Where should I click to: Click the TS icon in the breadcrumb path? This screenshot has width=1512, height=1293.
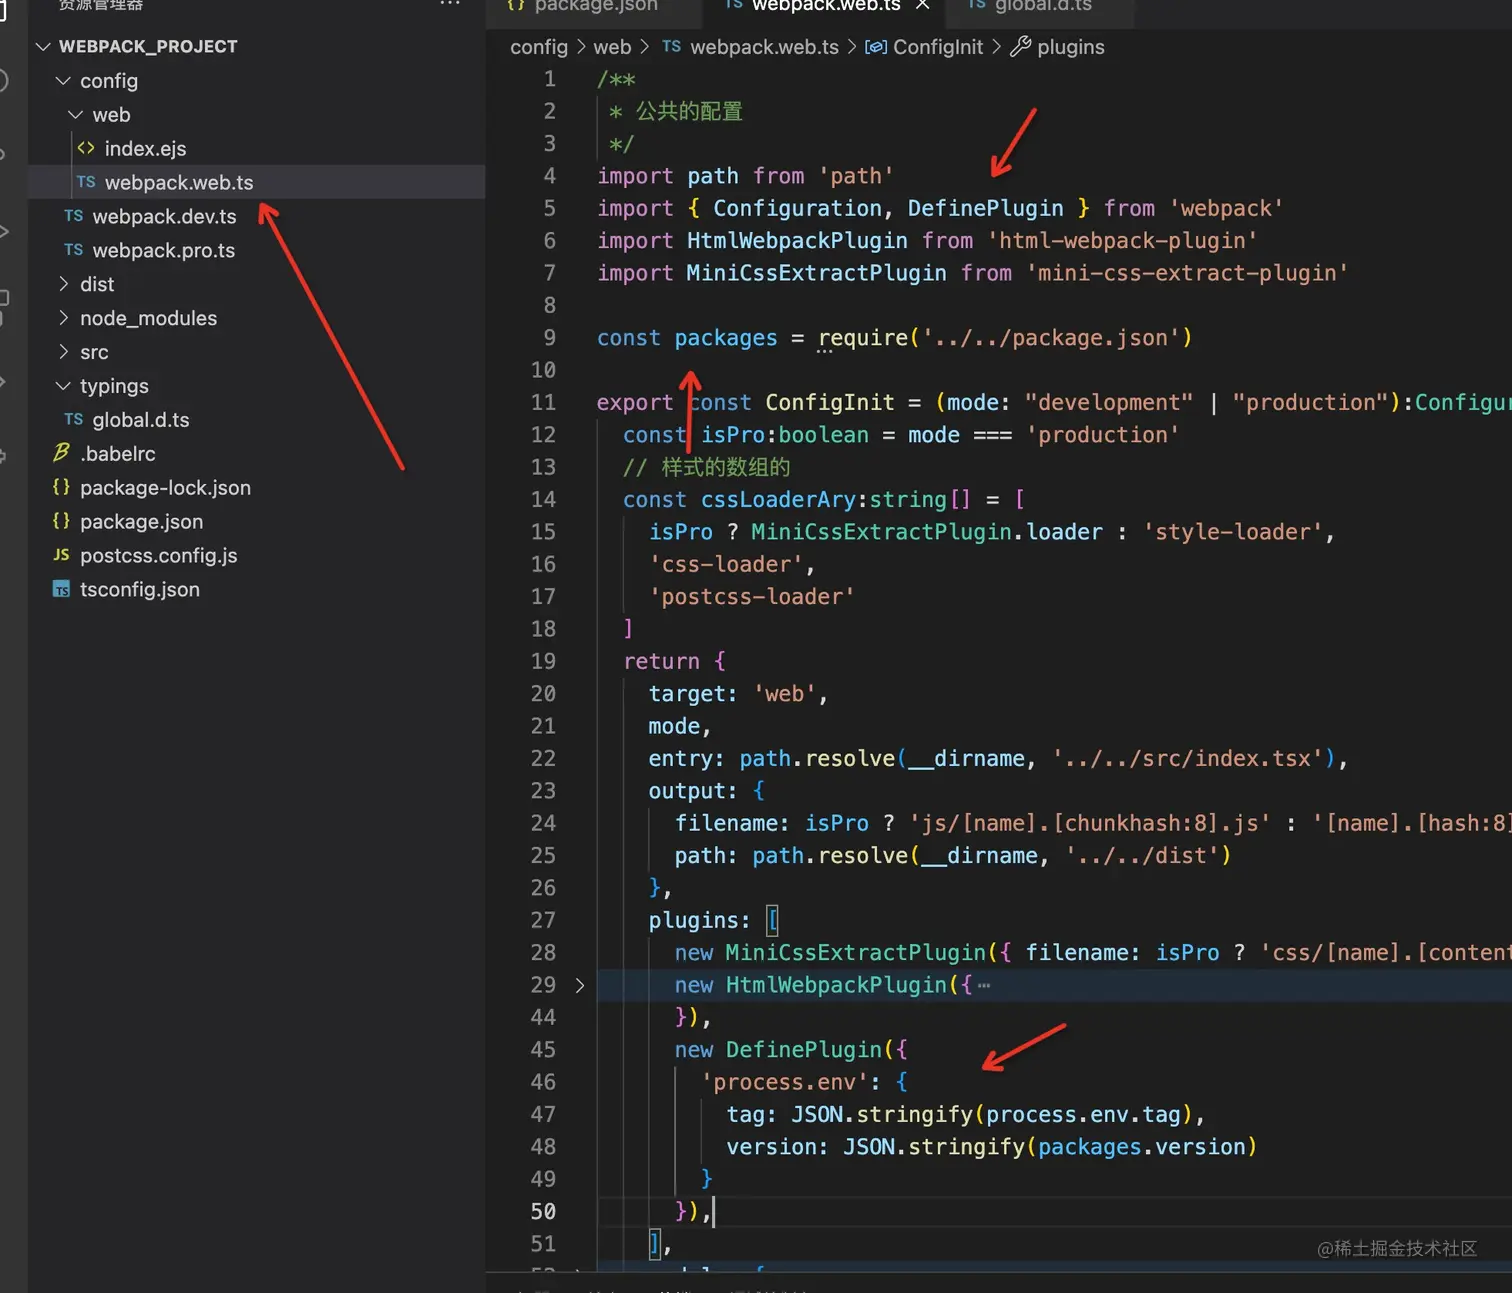[672, 47]
